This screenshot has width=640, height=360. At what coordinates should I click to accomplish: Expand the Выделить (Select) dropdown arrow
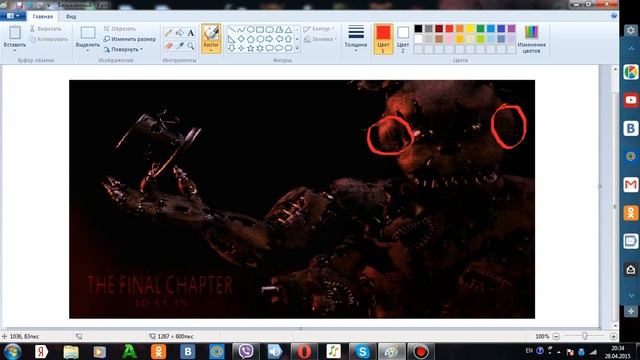88,51
